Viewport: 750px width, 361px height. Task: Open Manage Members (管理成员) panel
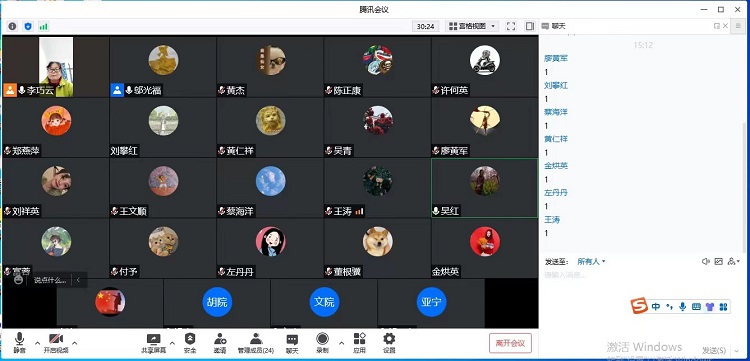point(256,343)
